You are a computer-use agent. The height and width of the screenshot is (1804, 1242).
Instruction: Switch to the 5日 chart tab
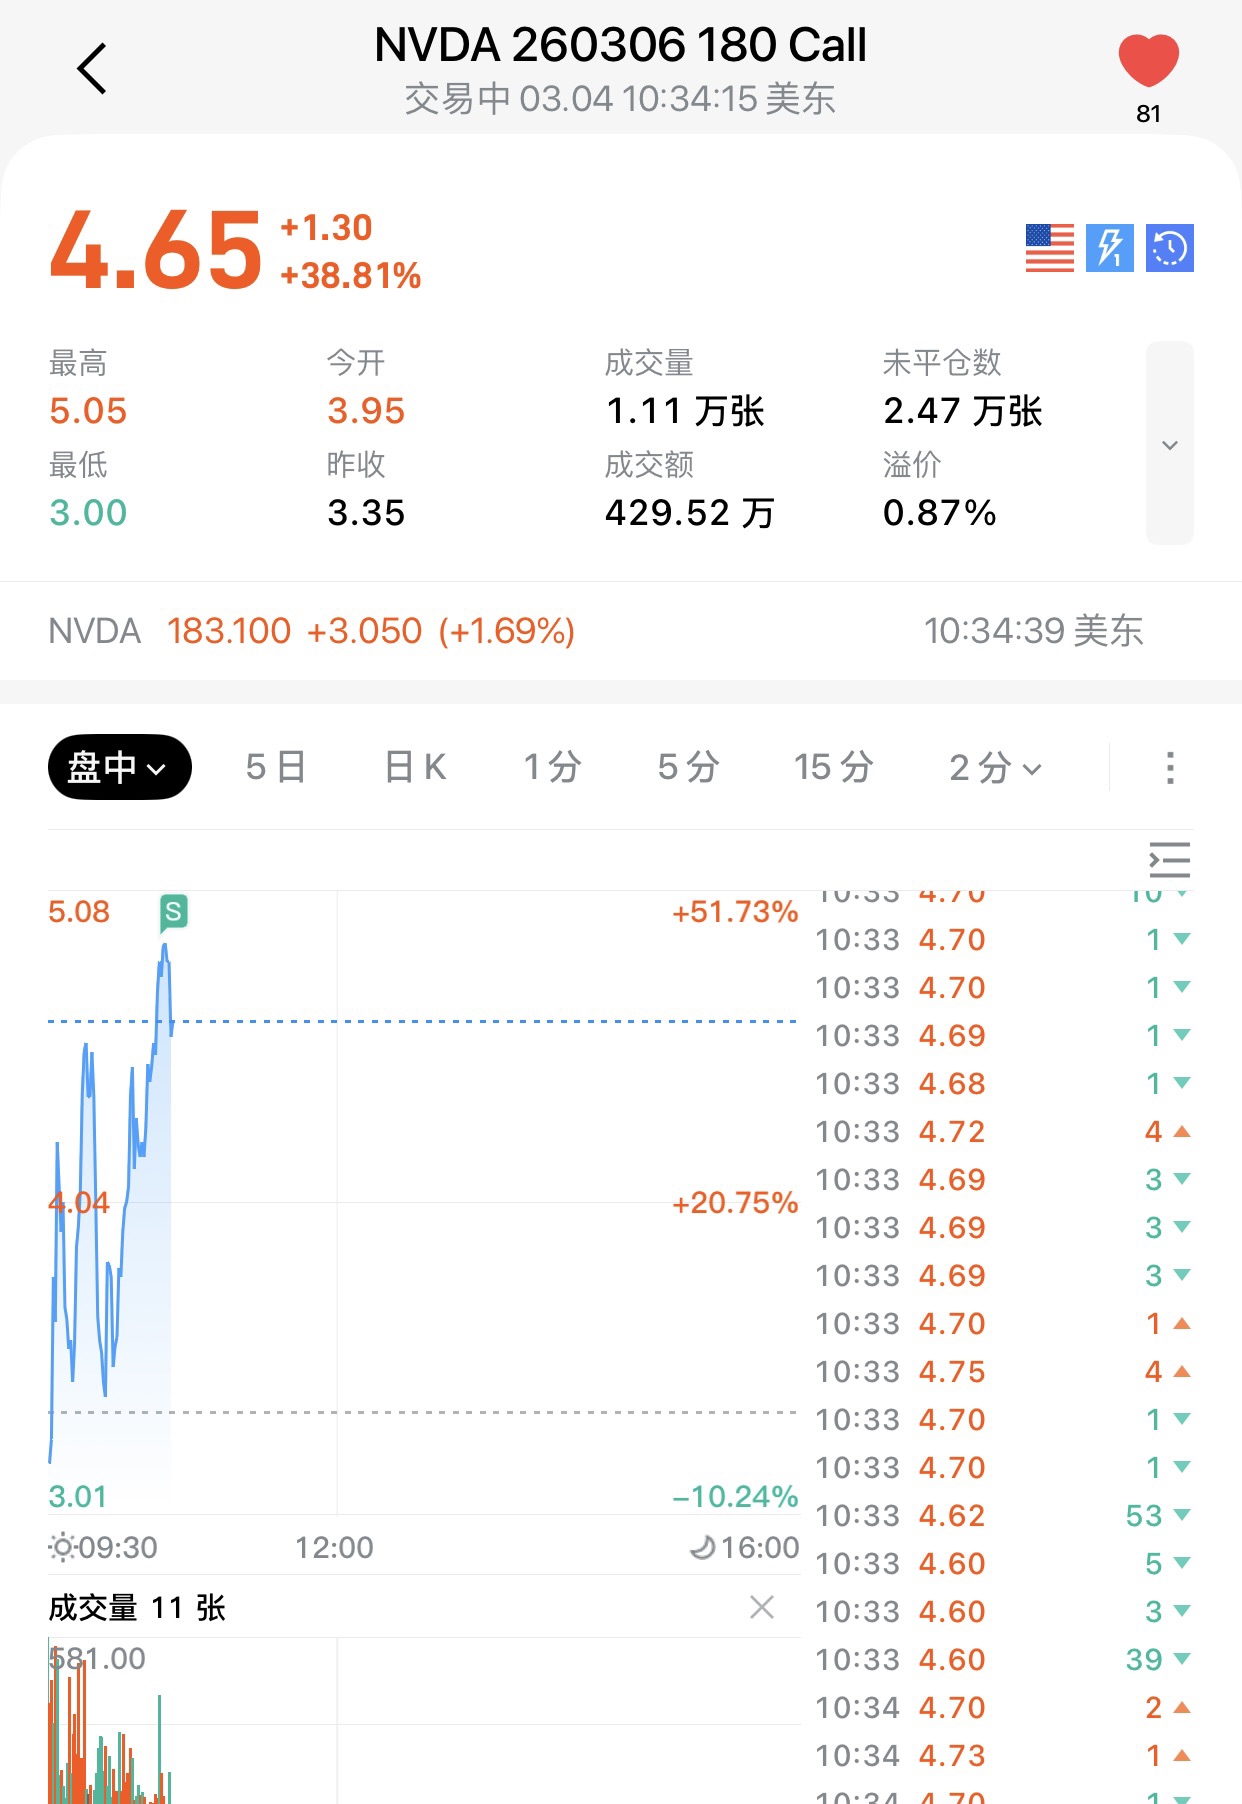pos(275,767)
